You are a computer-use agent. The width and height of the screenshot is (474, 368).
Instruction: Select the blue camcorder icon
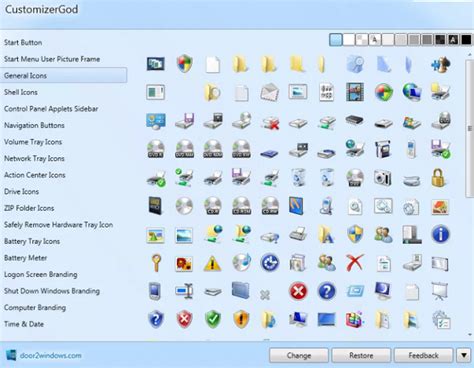tap(383, 149)
